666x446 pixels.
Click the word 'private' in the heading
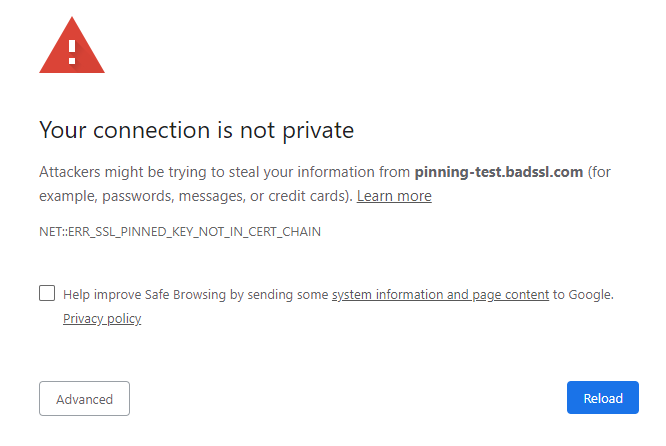(318, 130)
